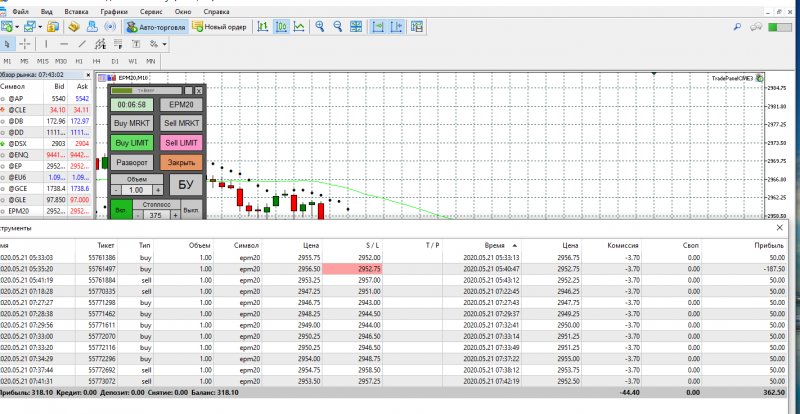Click the Разворот button
Screen dimensions: 800x414
[132, 163]
